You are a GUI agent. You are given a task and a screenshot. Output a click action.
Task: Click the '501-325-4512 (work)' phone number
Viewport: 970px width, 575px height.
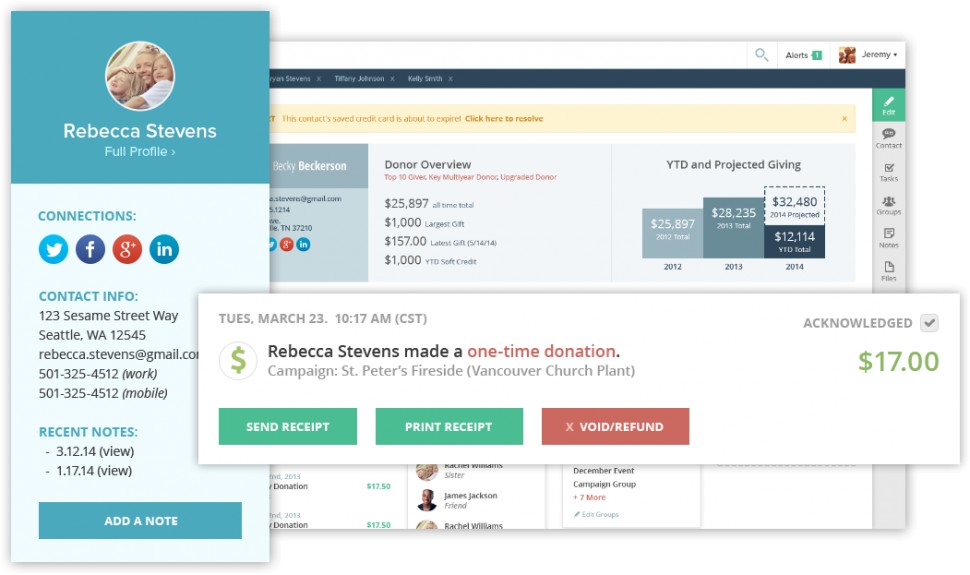click(x=98, y=374)
